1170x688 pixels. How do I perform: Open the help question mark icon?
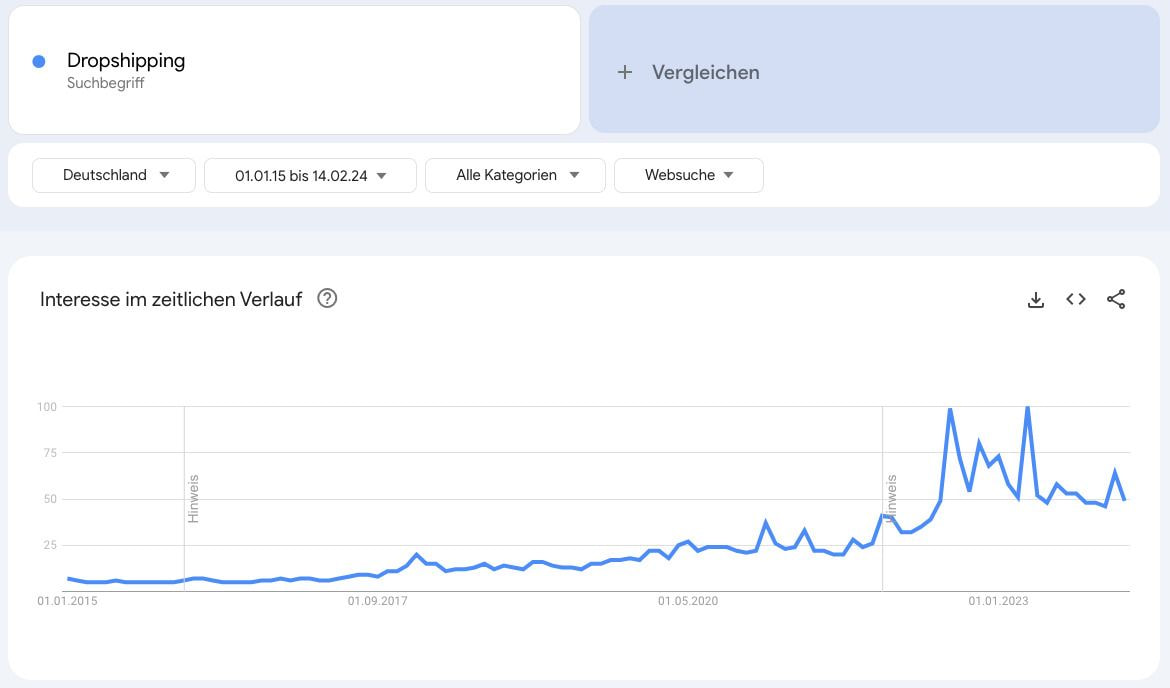[x=327, y=298]
